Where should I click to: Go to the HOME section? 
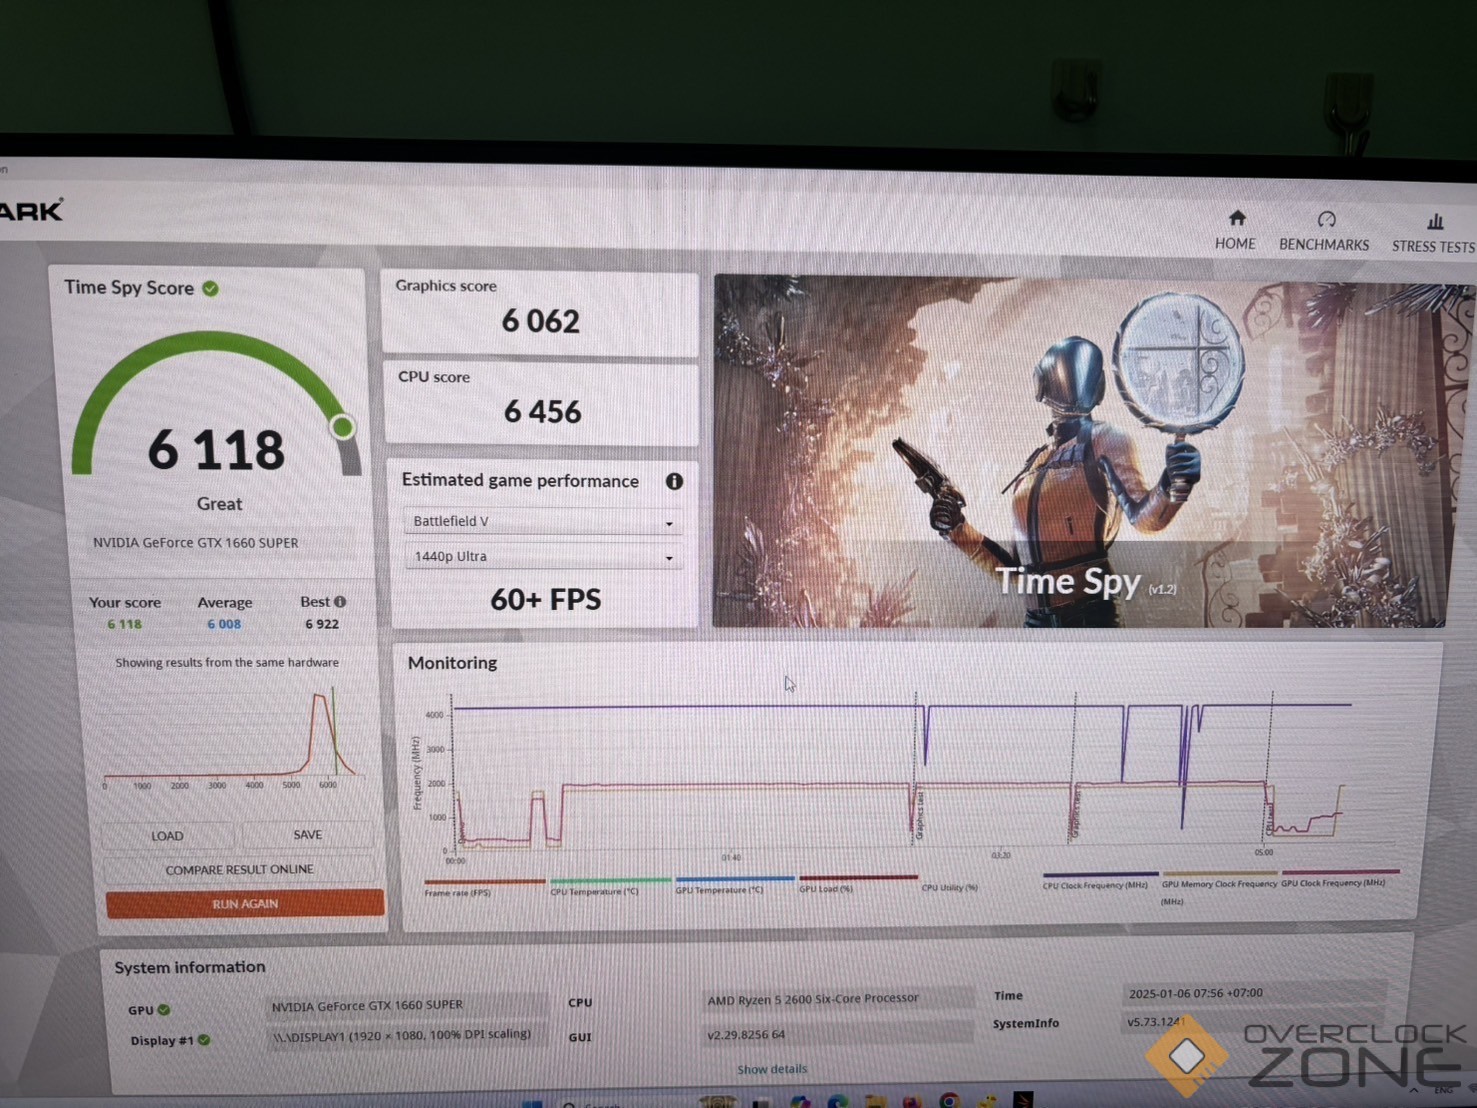1236,230
